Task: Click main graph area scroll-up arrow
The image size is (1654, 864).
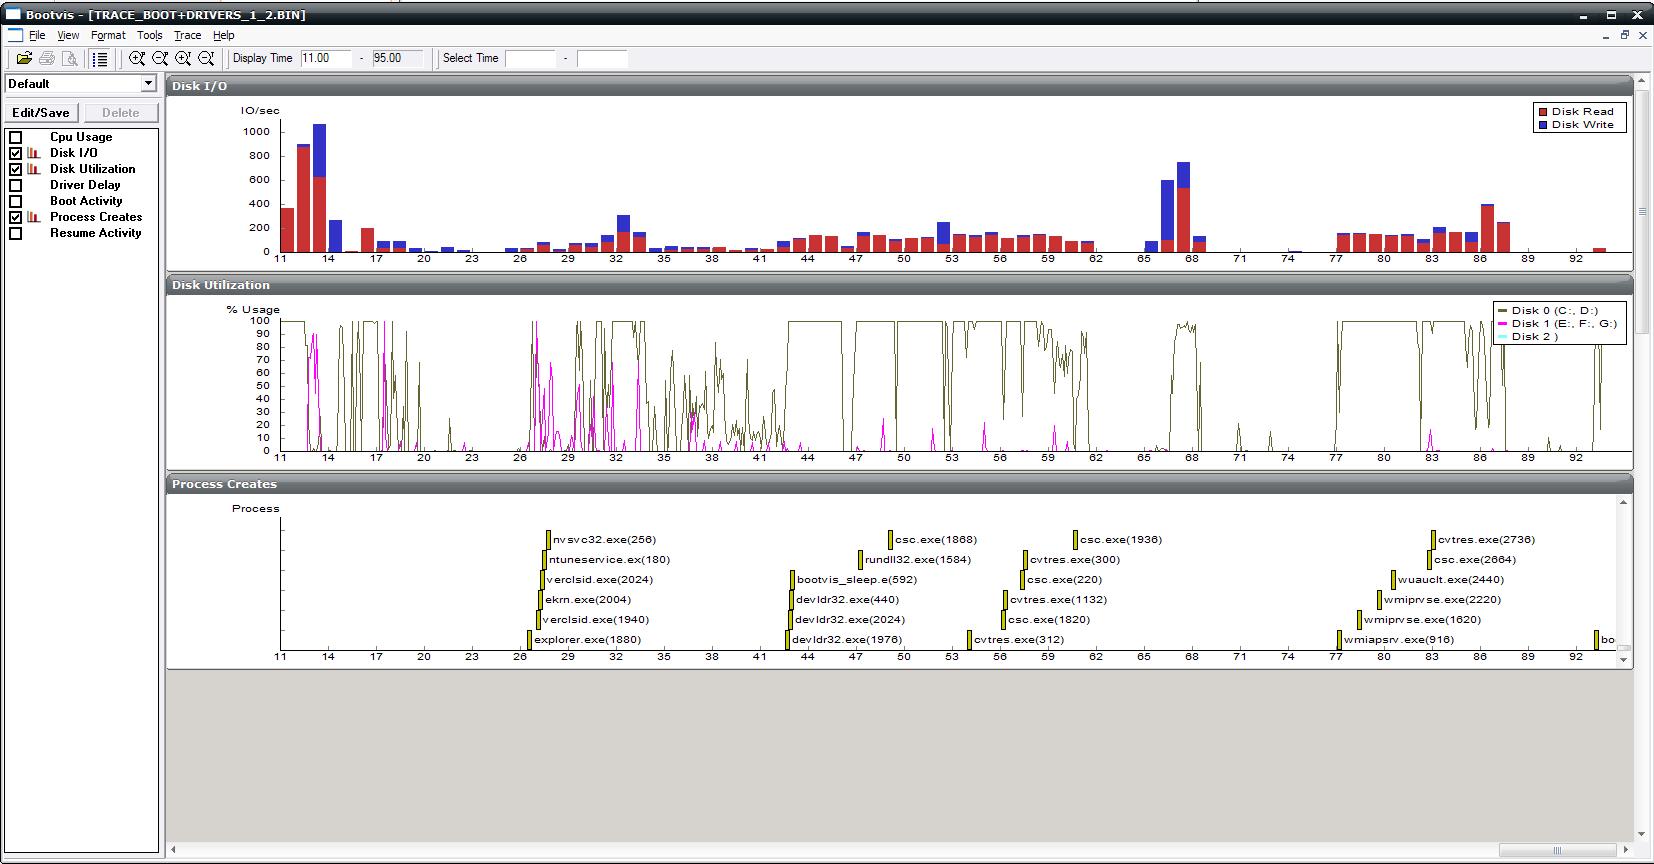Action: [x=1642, y=80]
